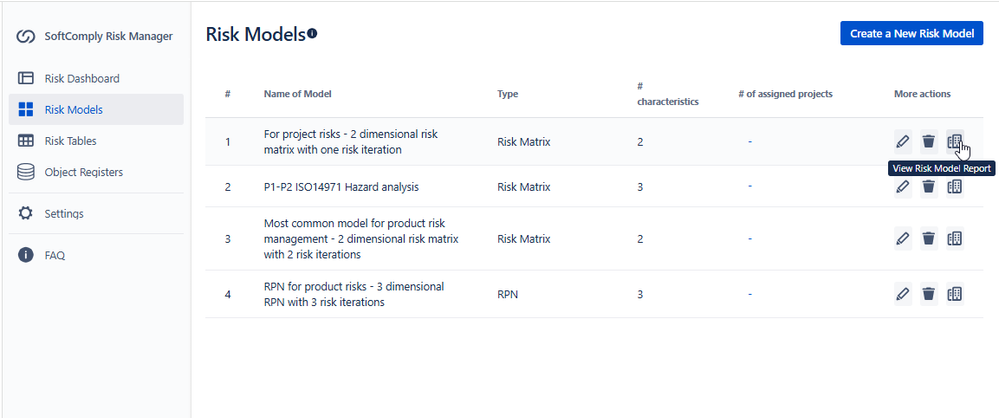999x418 pixels.
Task: Delete the 'For project risks' risk model
Action: pos(929,142)
